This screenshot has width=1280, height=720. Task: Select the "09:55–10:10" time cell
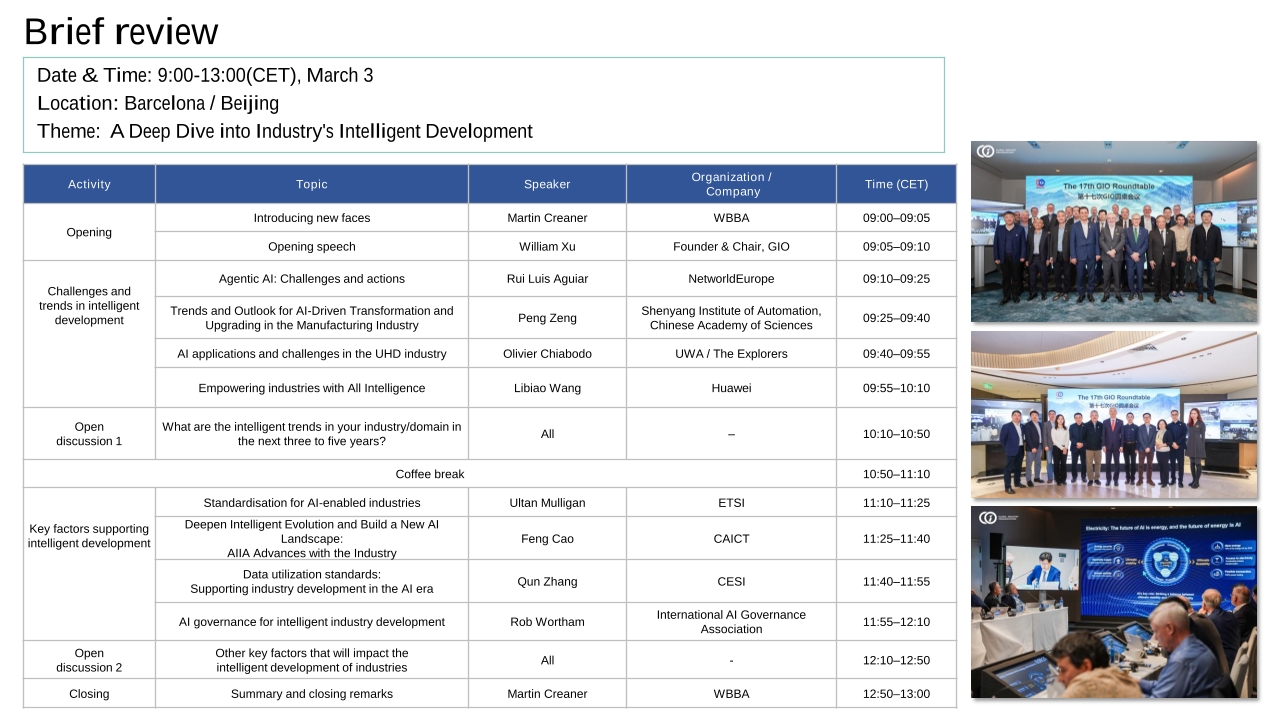[896, 388]
